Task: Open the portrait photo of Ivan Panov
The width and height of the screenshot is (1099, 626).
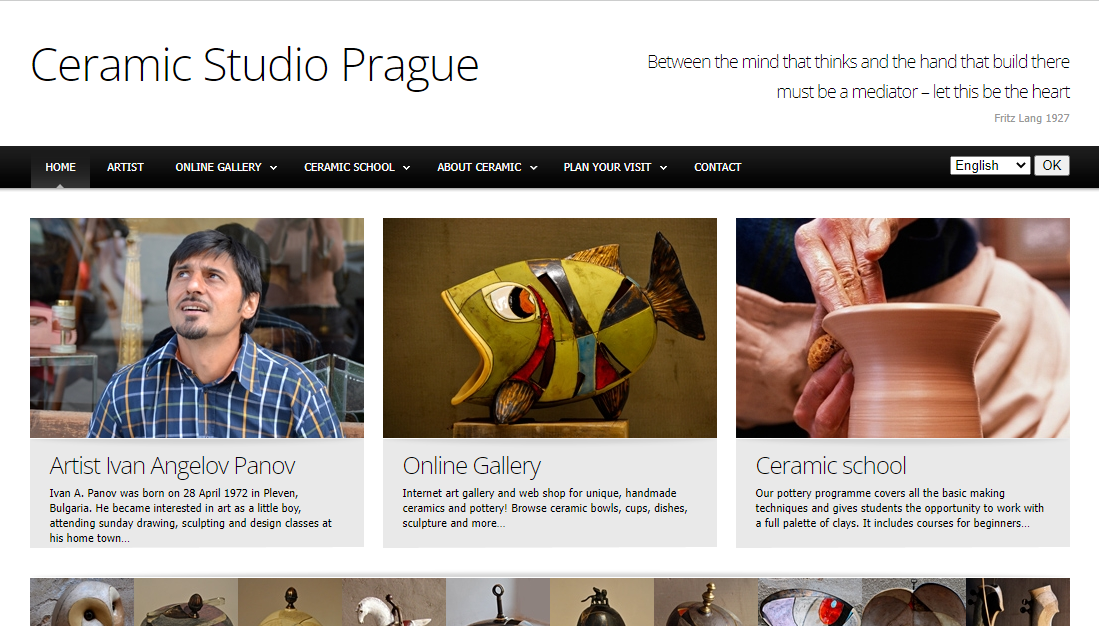Action: (197, 328)
